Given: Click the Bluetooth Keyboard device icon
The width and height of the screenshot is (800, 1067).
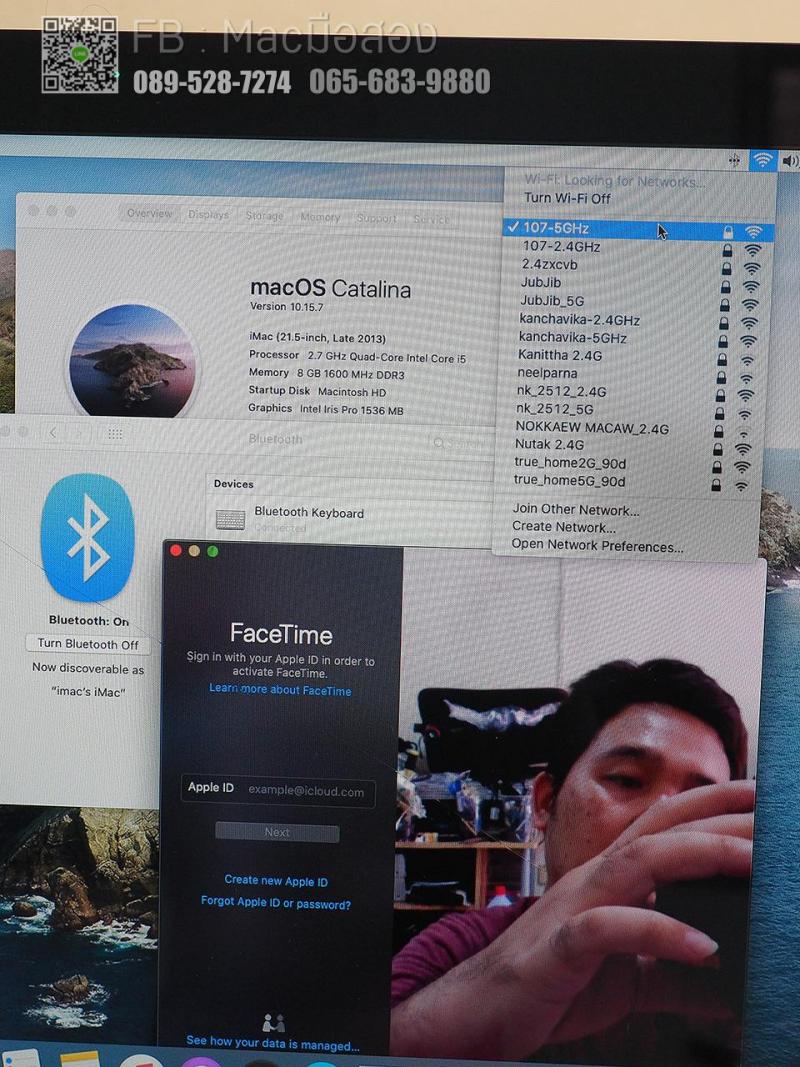Looking at the screenshot, I should [x=230, y=519].
